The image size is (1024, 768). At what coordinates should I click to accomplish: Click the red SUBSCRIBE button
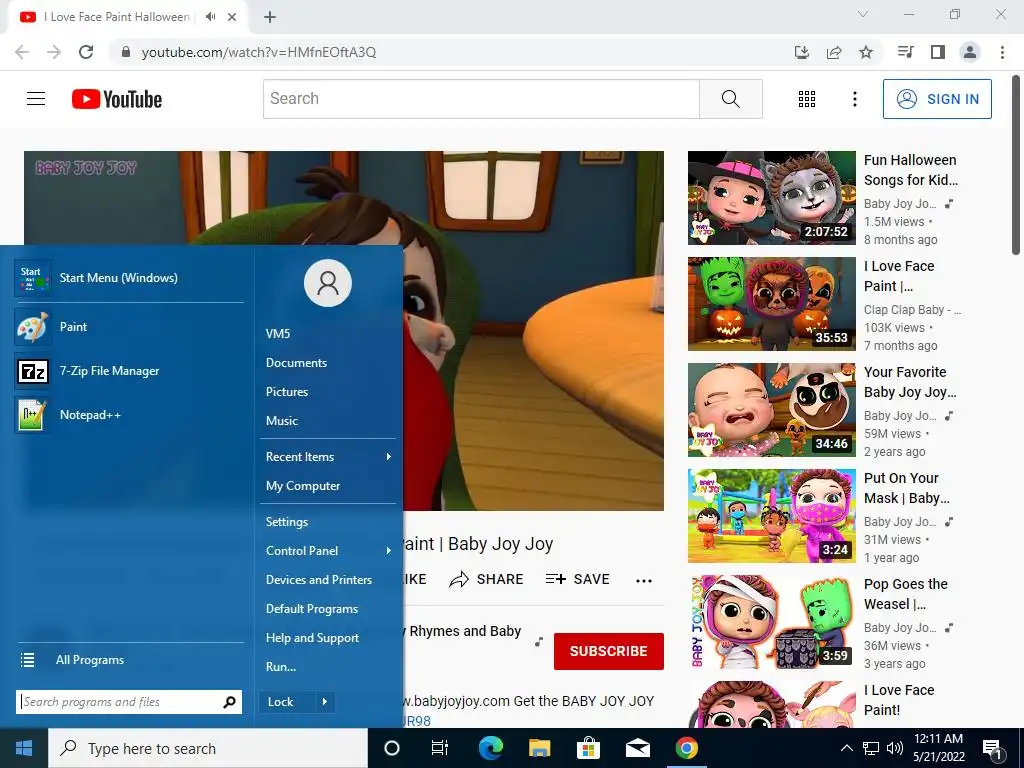point(609,651)
